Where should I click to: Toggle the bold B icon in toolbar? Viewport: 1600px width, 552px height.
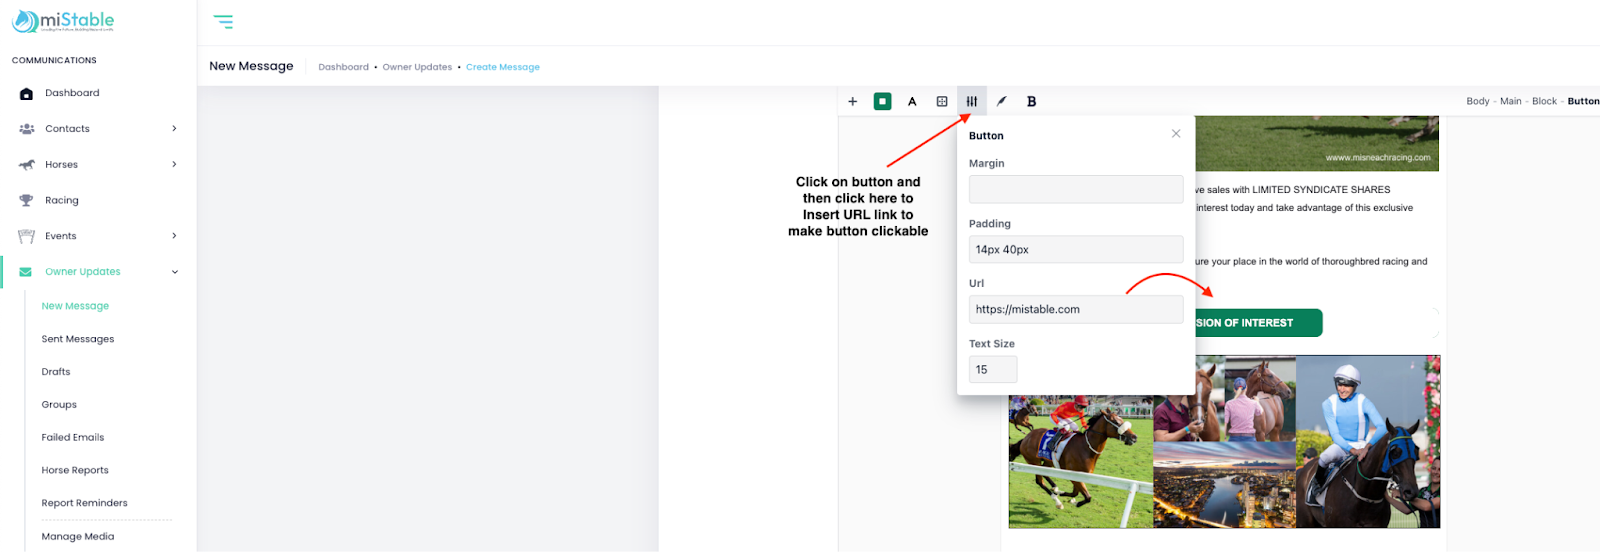coord(1031,101)
